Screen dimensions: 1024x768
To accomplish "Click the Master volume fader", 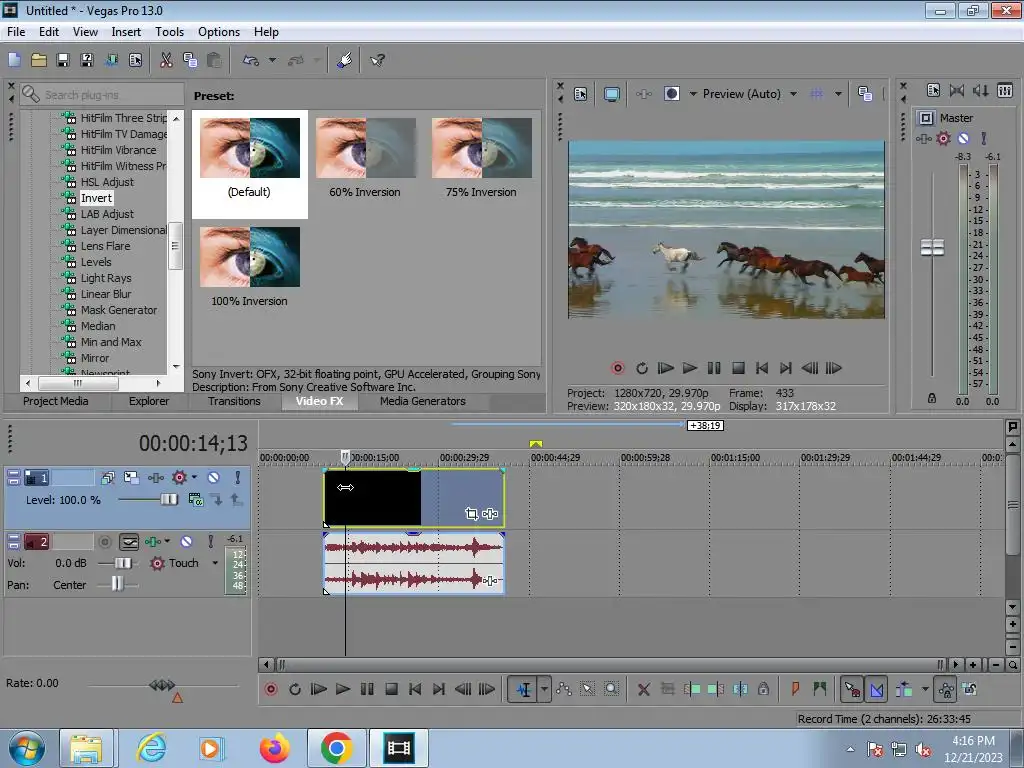I will pyautogui.click(x=932, y=248).
